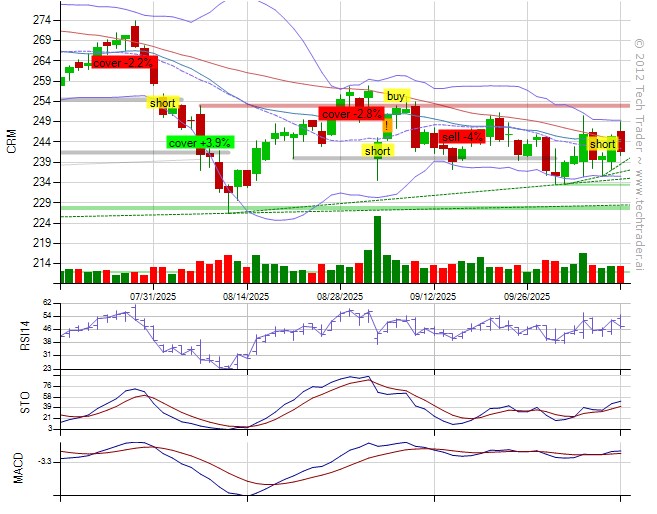Click the 274 price level label
The image size is (657, 514).
[x=42, y=20]
